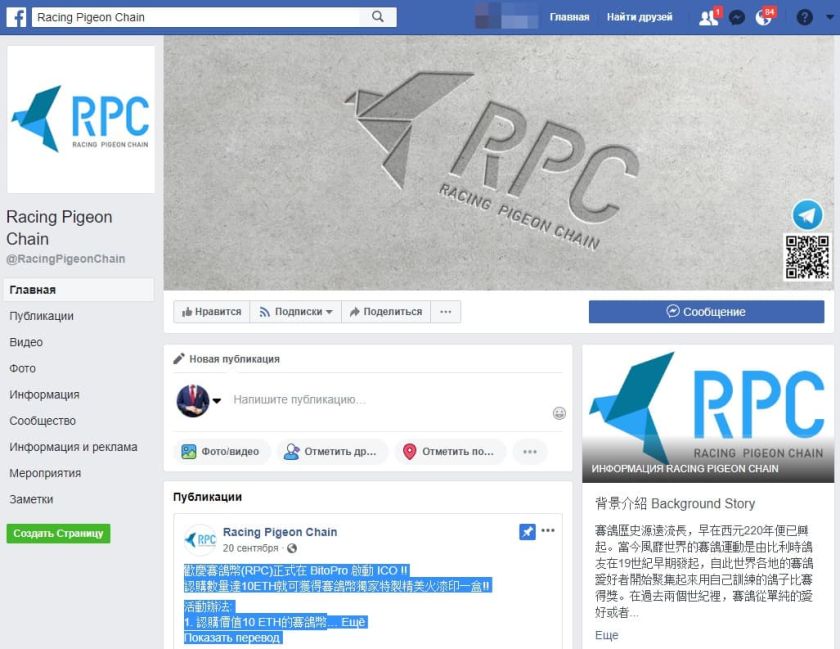840x649 pixels.
Task: Open the globe notifications icon
Action: point(764,18)
